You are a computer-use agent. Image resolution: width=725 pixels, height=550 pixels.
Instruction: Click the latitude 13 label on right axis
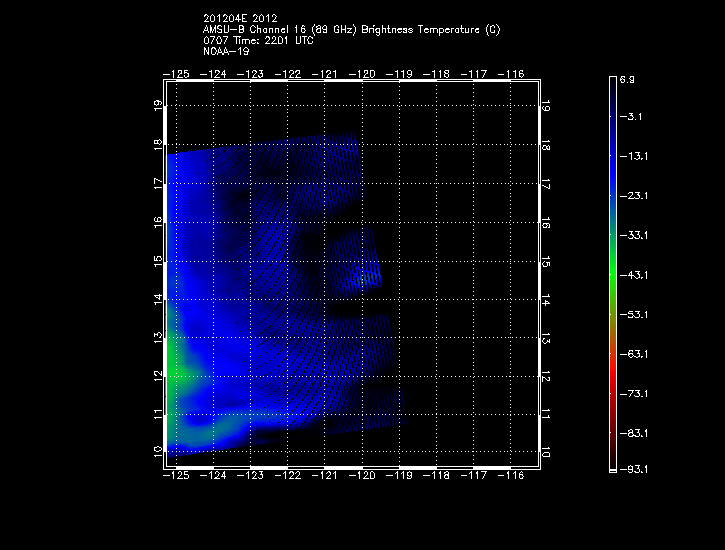click(546, 338)
